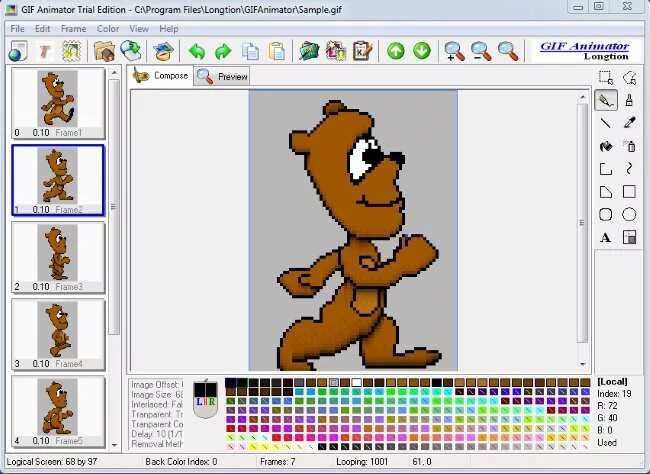The height and width of the screenshot is (474, 650).
Task: Click the plain magnifier zoom icon
Action: click(508, 51)
